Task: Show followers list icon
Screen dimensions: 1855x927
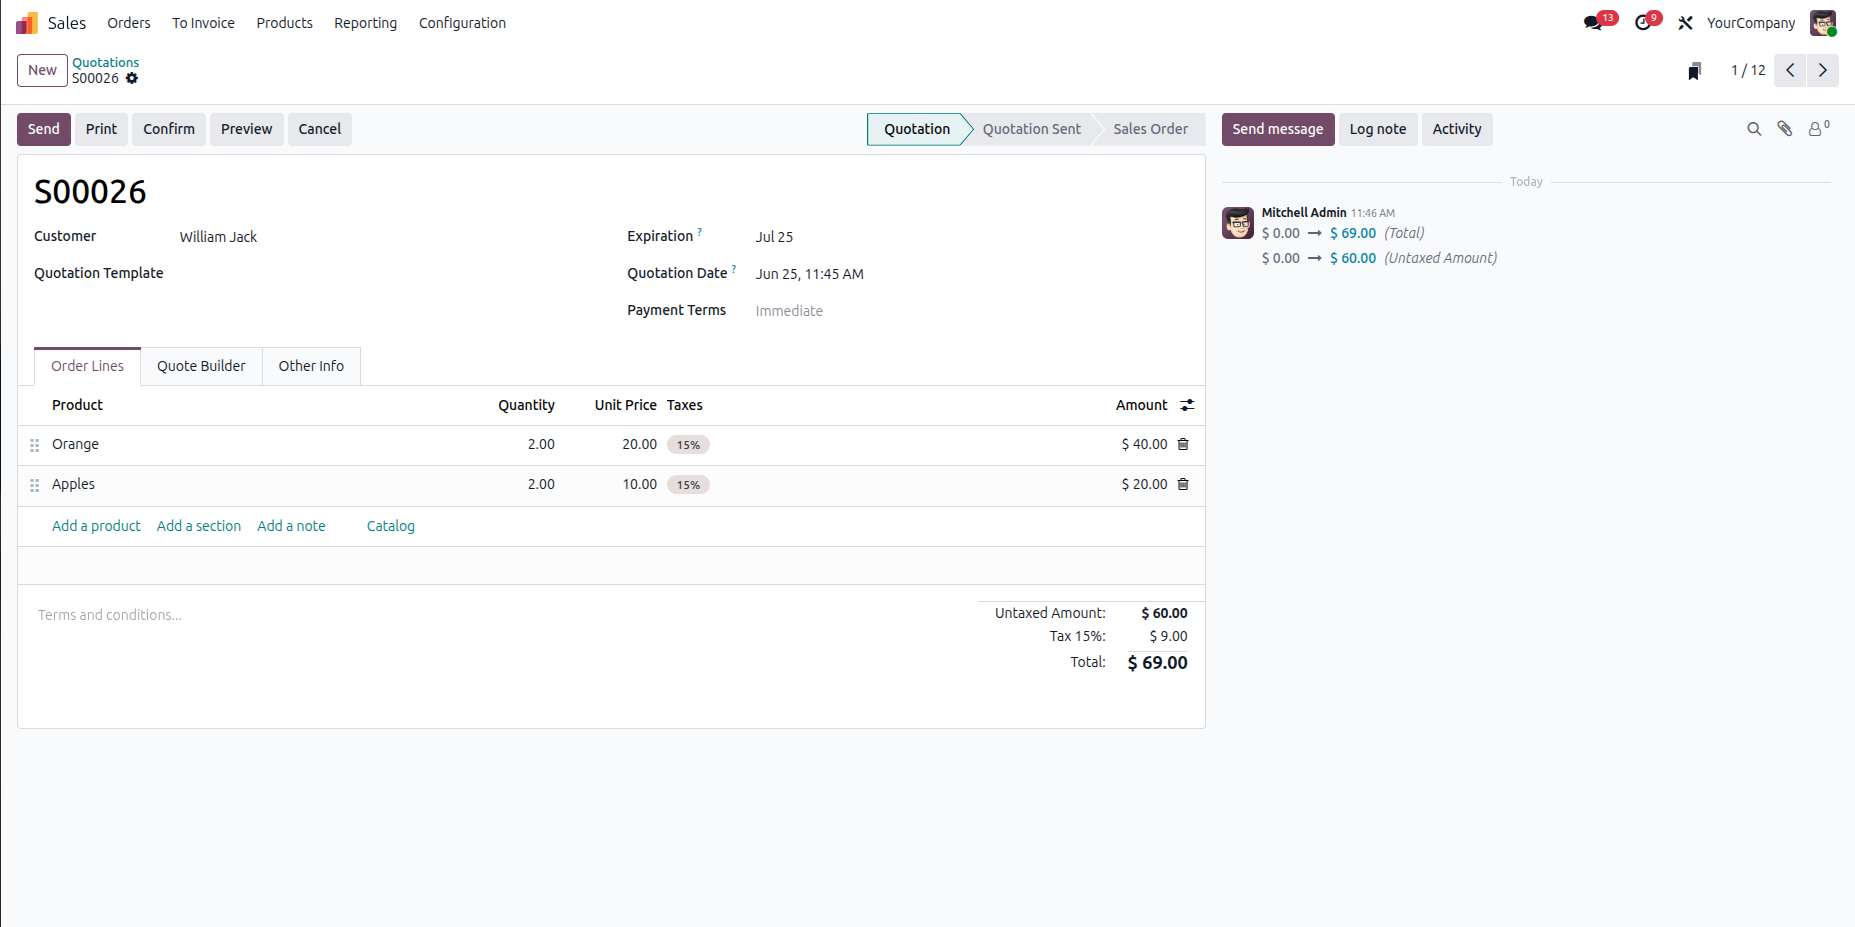Action: [x=1818, y=129]
